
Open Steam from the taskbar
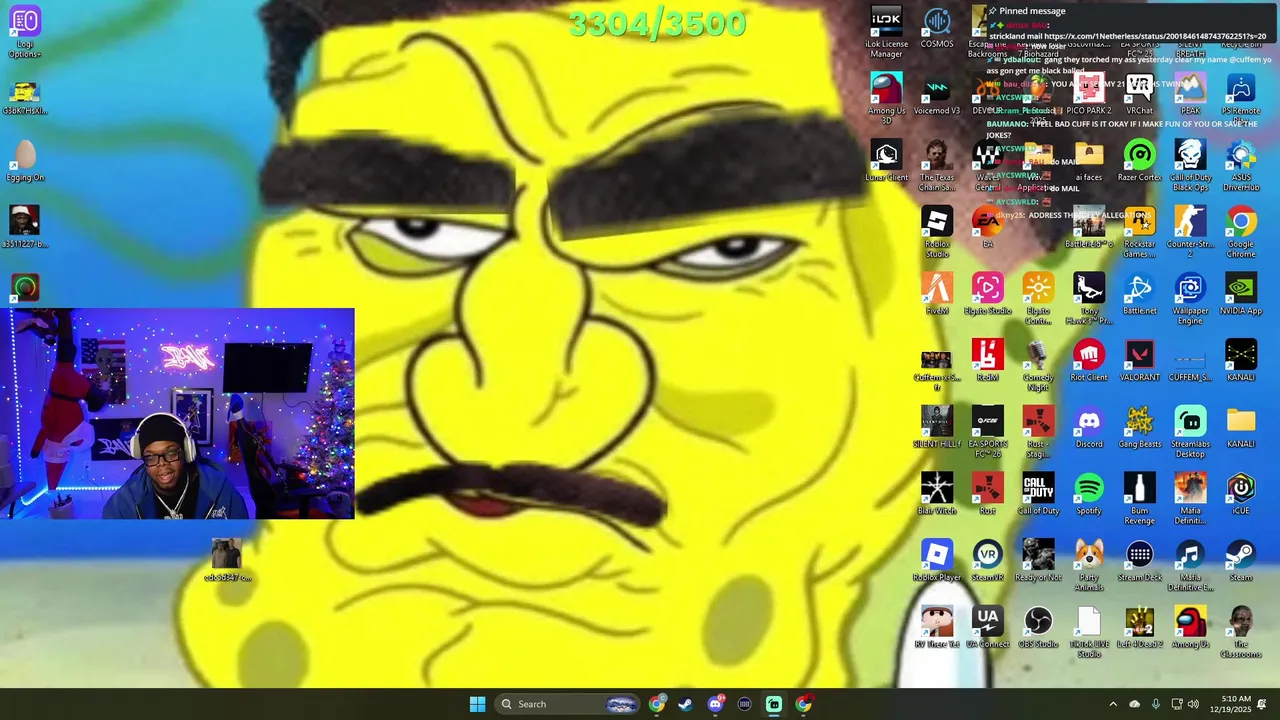685,704
